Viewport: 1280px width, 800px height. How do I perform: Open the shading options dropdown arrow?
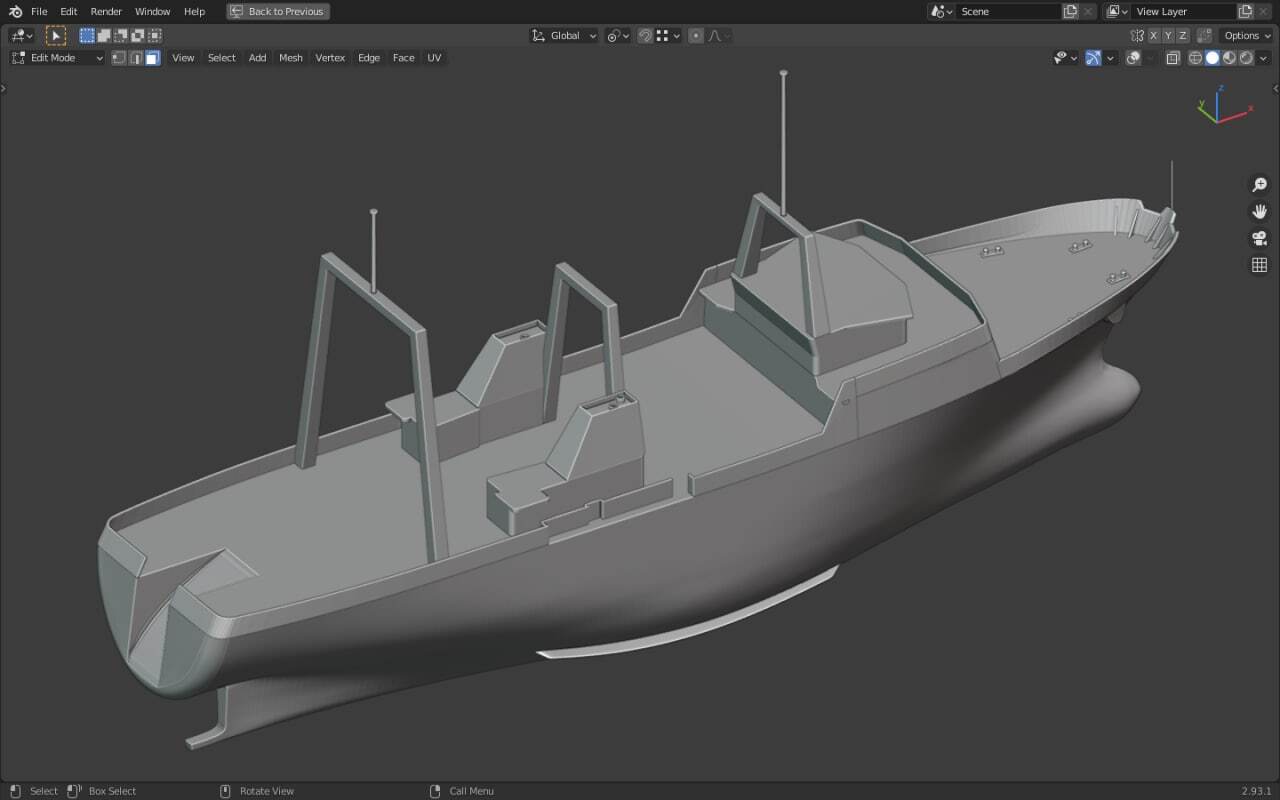pyautogui.click(x=1265, y=58)
